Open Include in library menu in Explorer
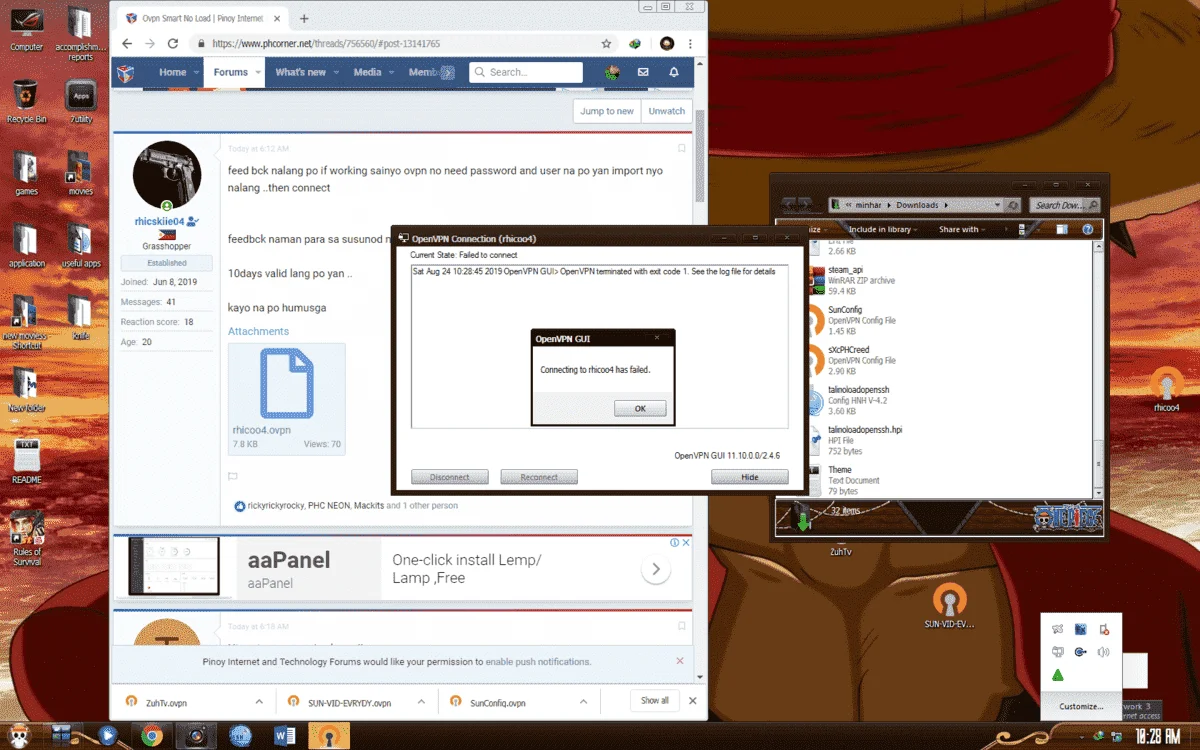The height and width of the screenshot is (750, 1200). coord(884,229)
